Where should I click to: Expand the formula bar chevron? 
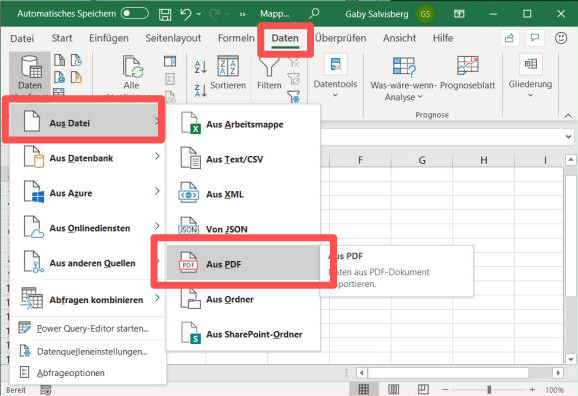568,137
